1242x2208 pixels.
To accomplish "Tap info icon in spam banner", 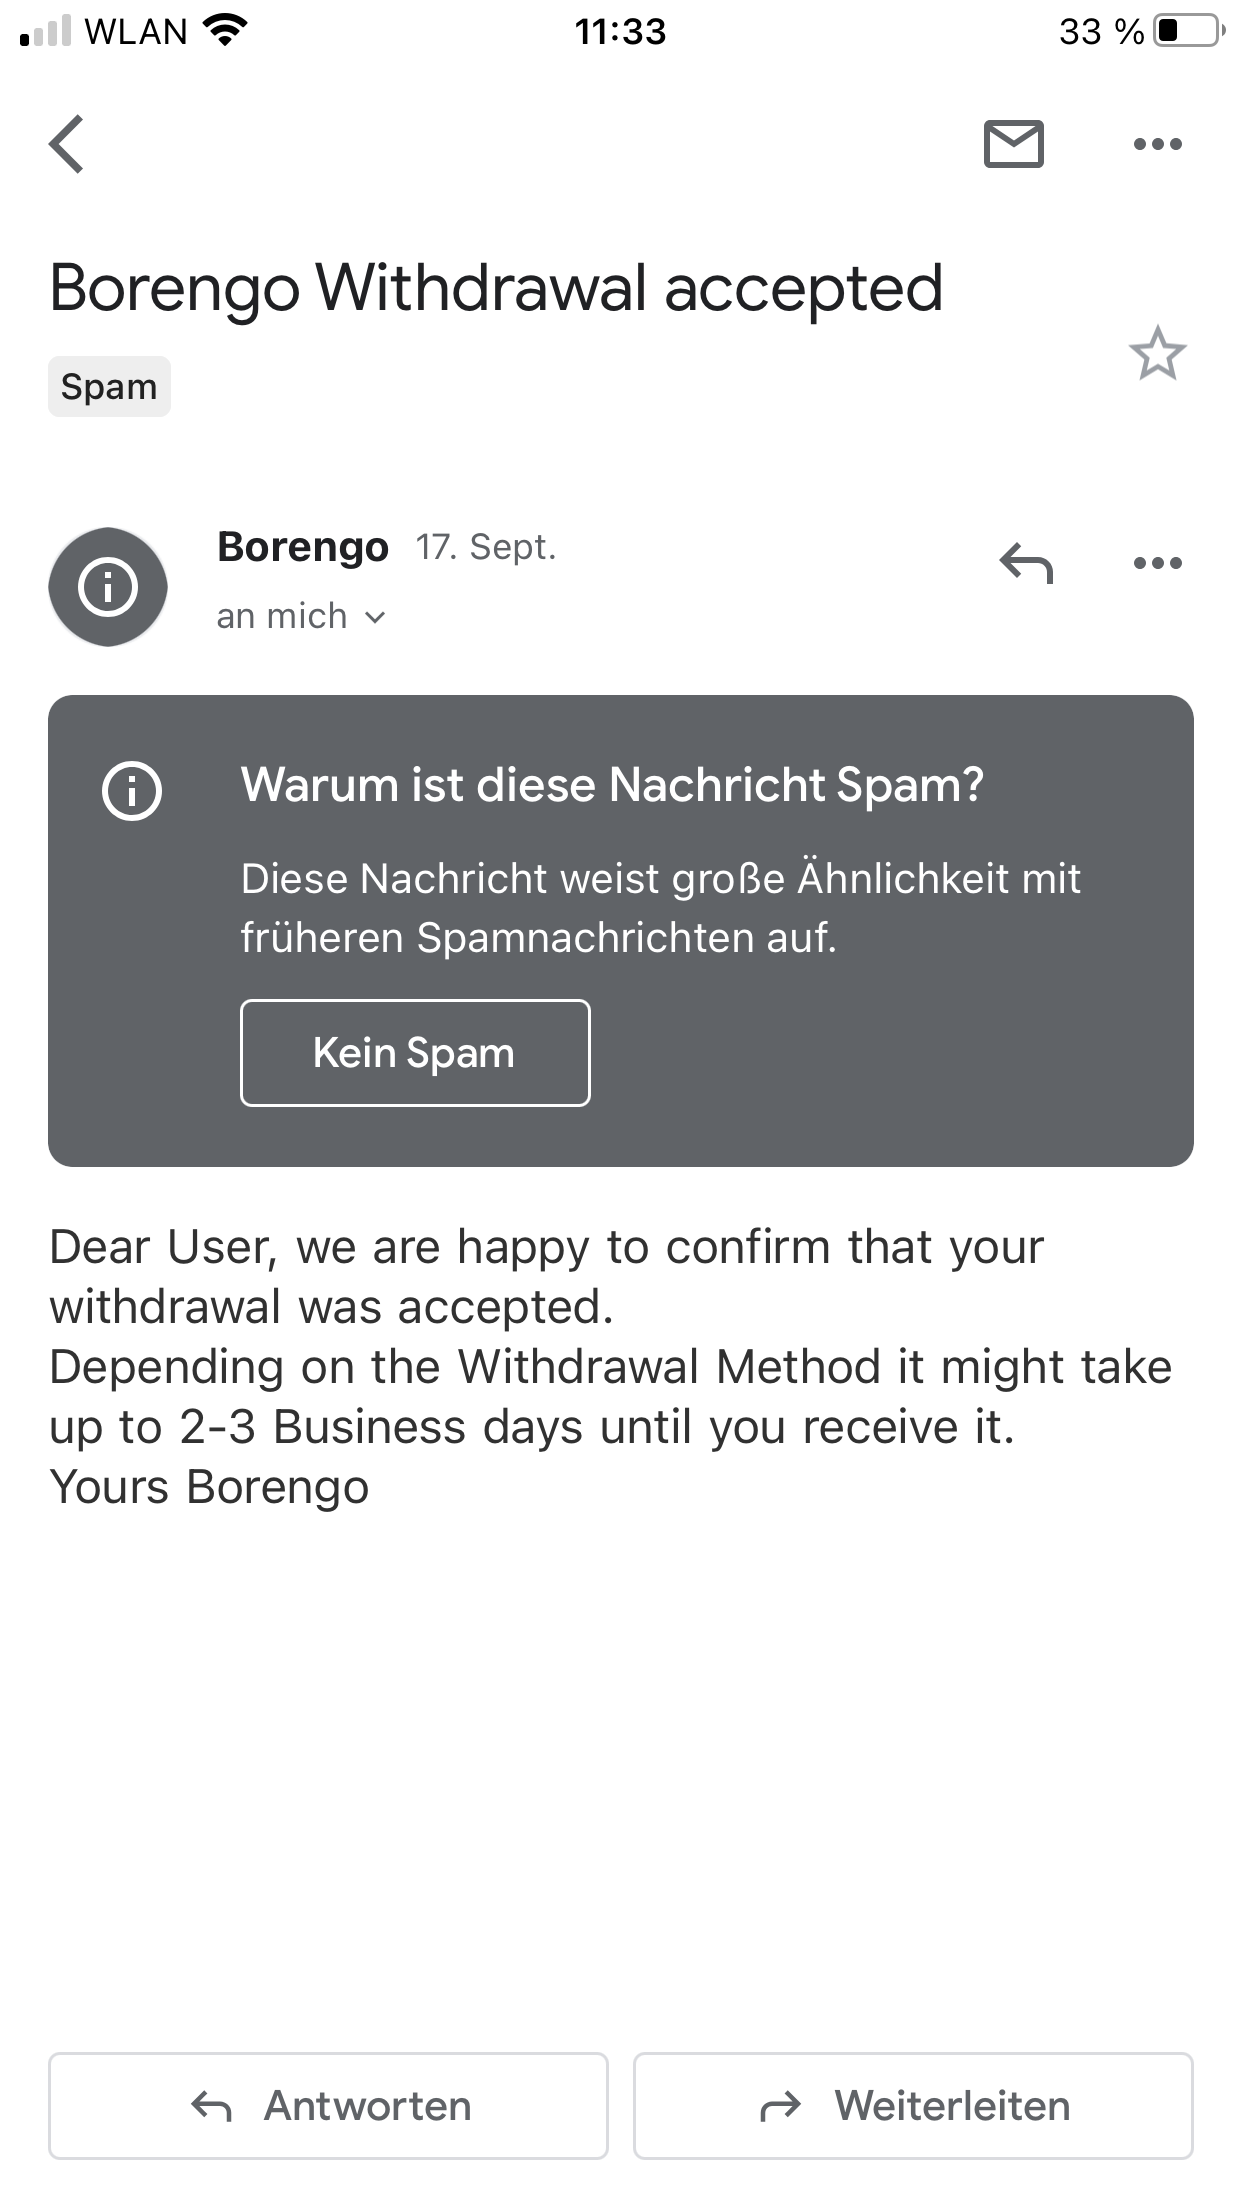I will (132, 791).
